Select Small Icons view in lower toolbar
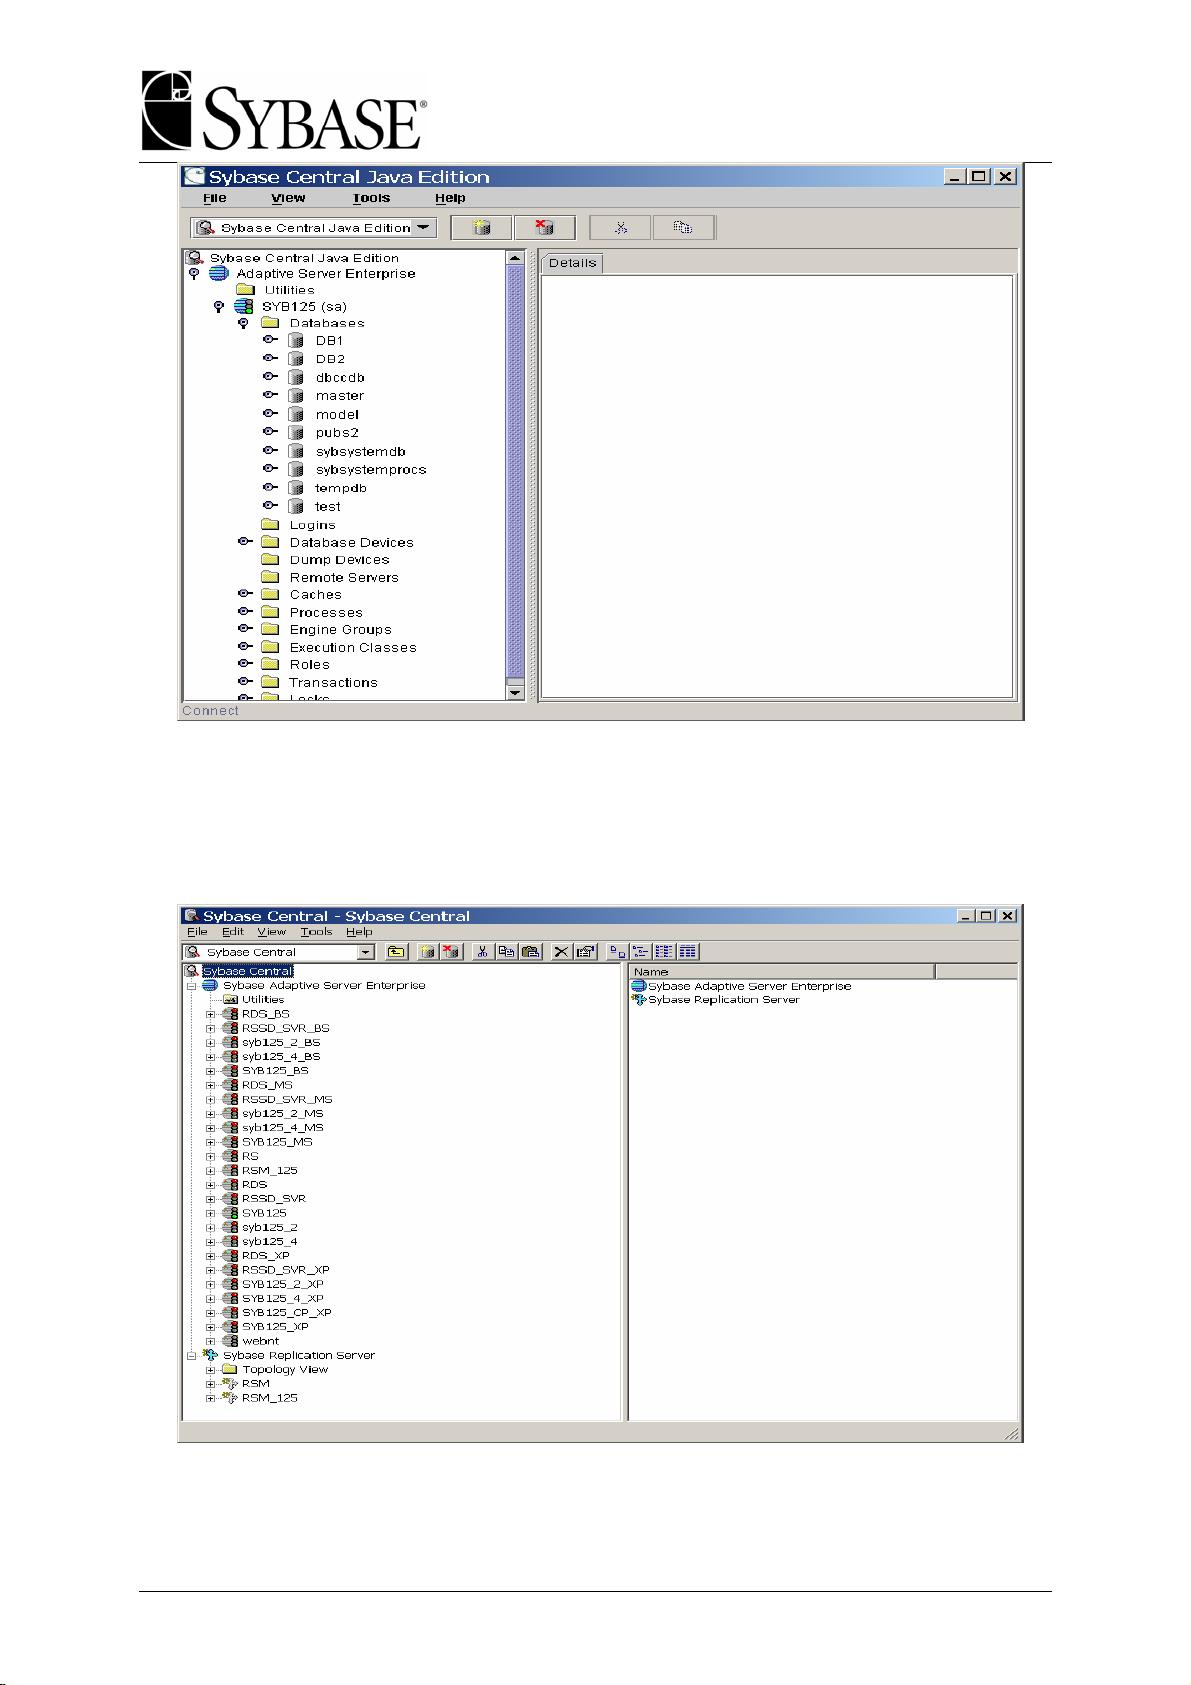Viewport: 1191px width, 1685px height. tap(641, 952)
